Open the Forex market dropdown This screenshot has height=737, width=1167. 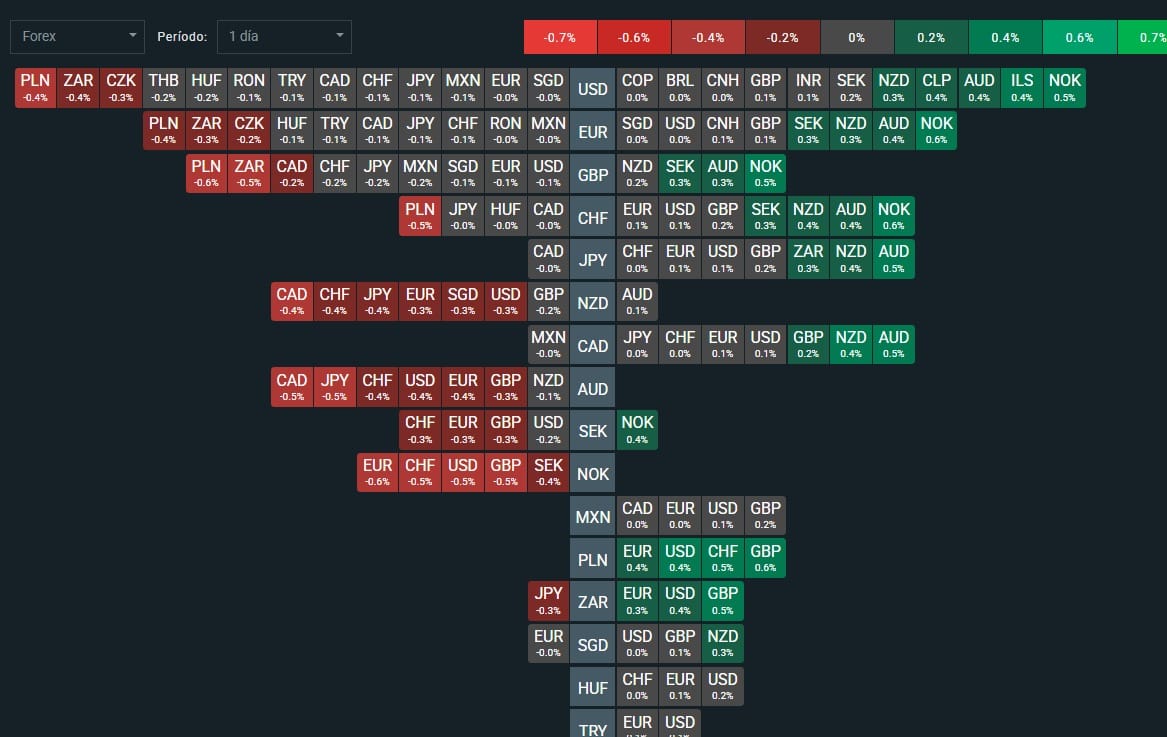77,36
